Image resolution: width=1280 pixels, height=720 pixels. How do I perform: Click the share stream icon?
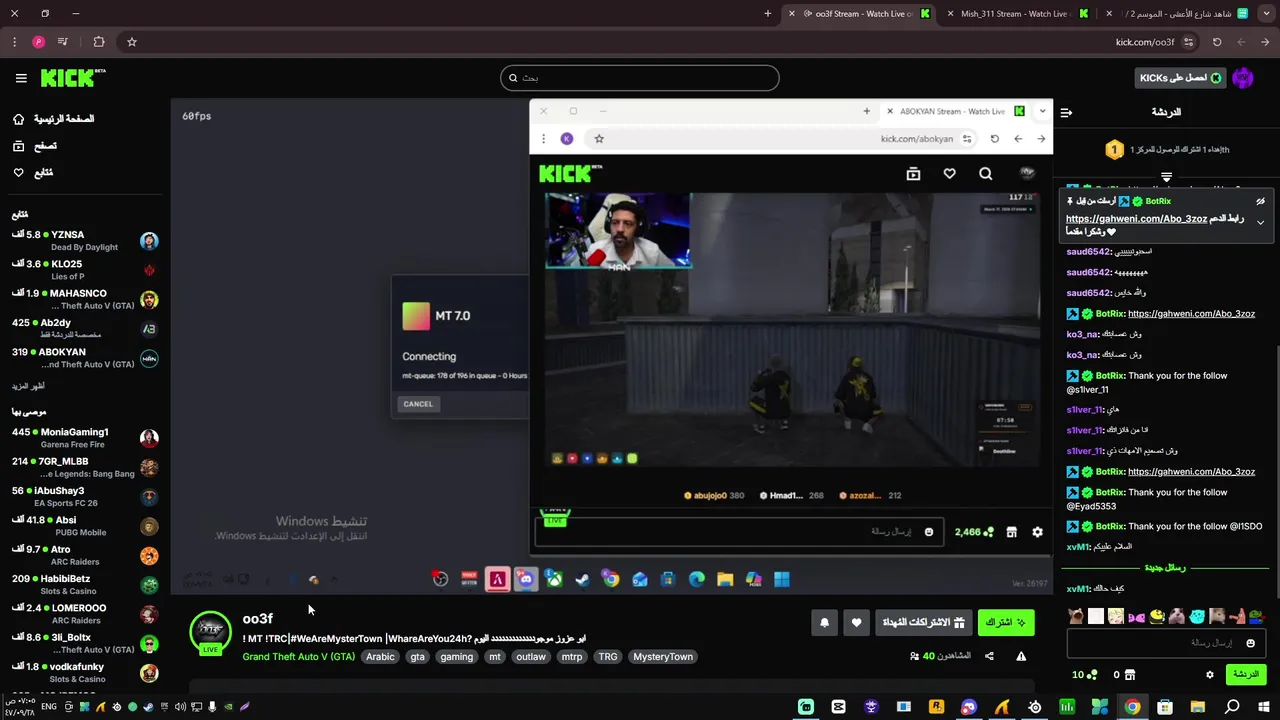(989, 656)
